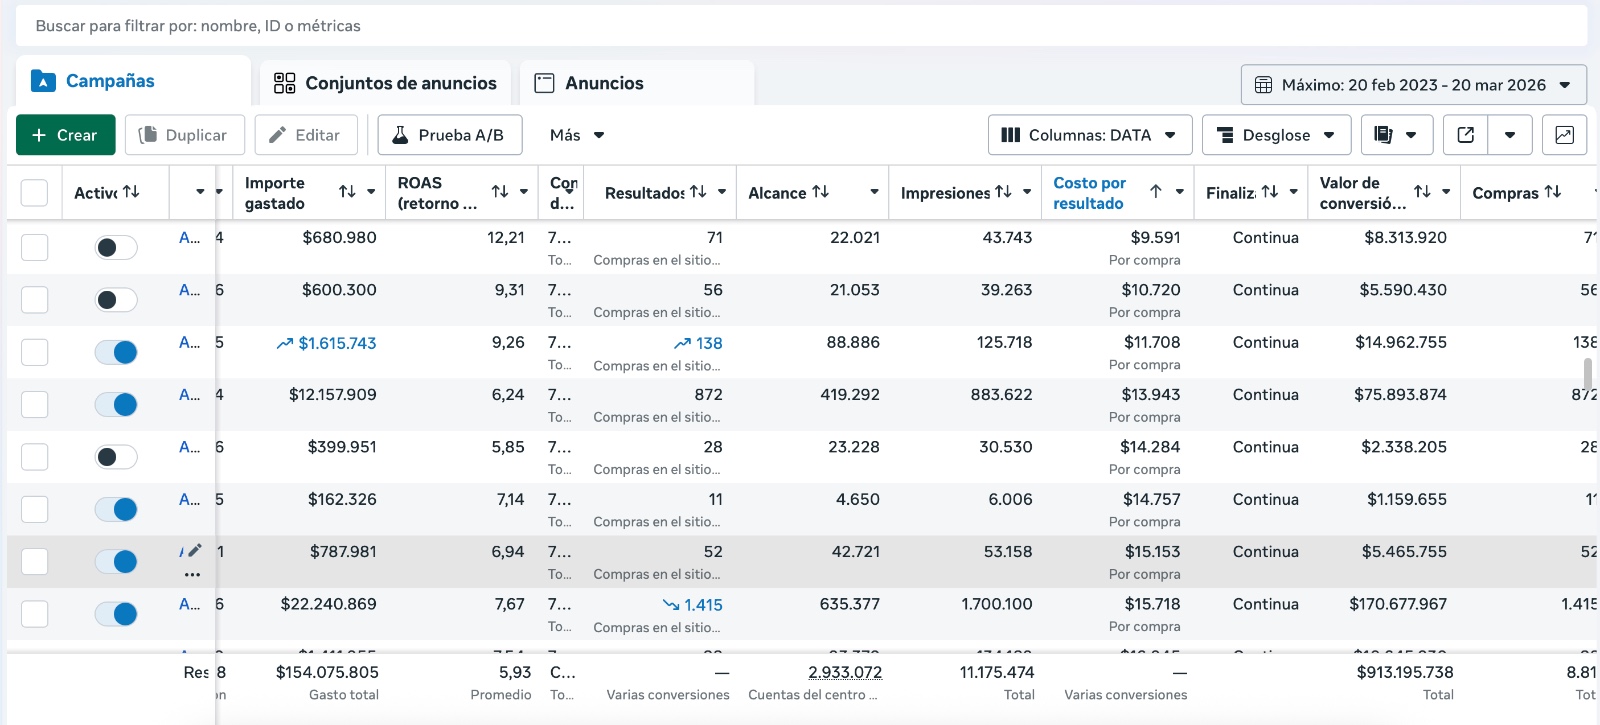Image resolution: width=1600 pixels, height=725 pixels.
Task: Open the three-dots menu in the highlighted row
Action: click(192, 575)
